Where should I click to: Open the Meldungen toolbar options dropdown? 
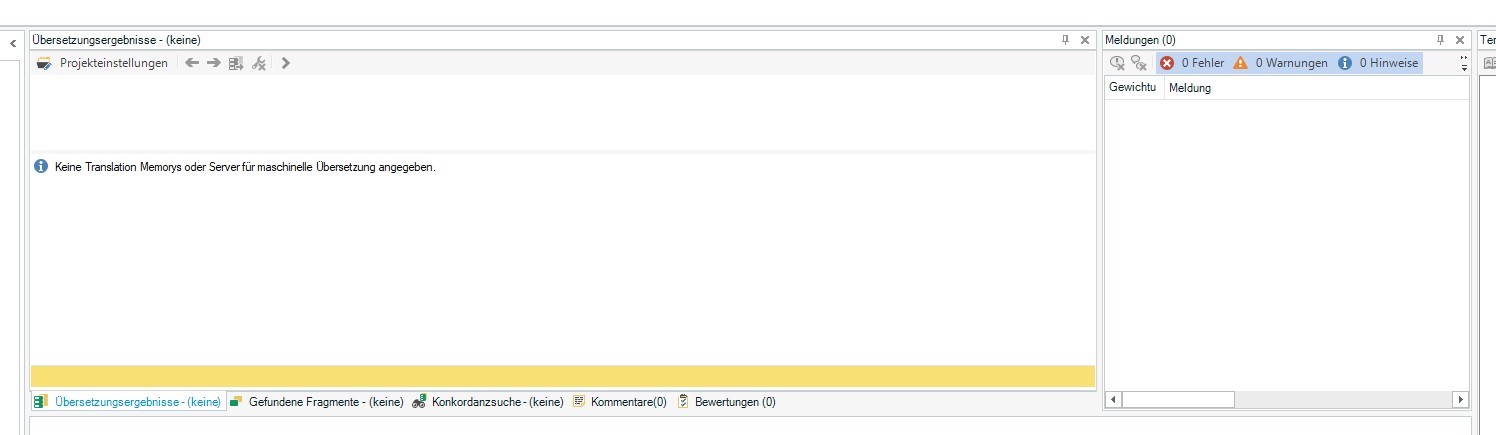(1464, 64)
